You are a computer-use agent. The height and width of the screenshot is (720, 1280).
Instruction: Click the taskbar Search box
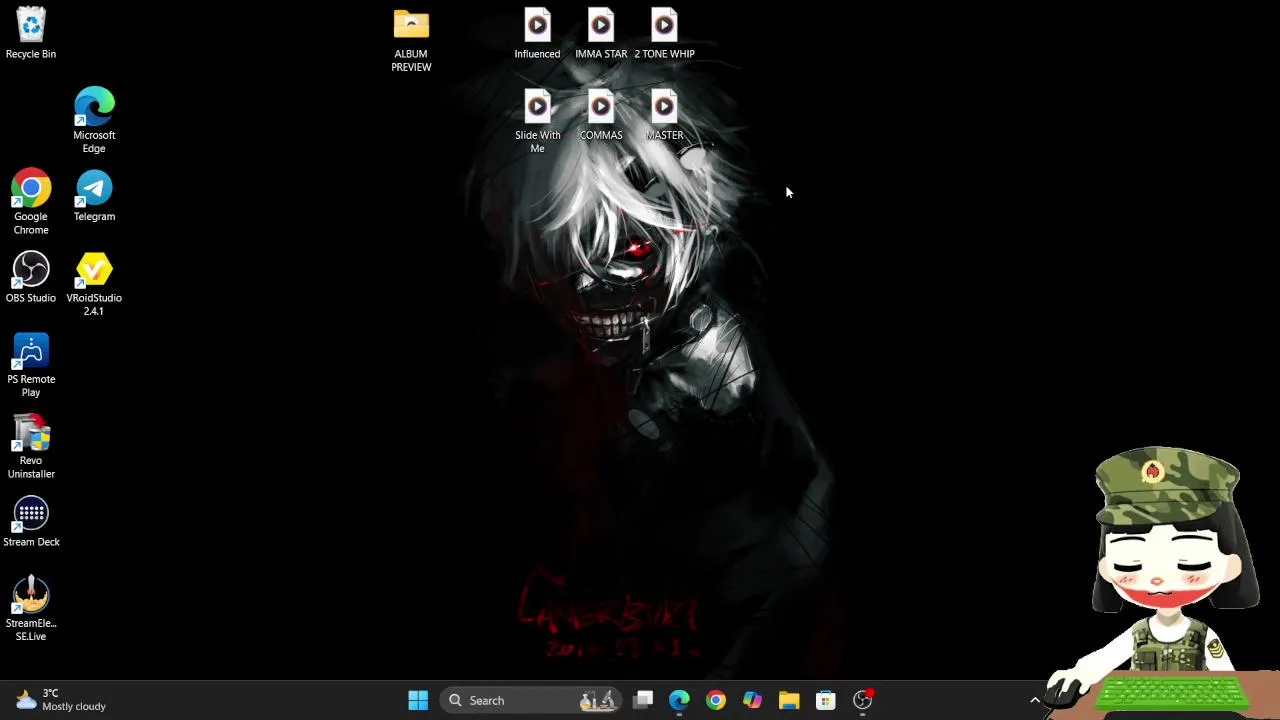(533, 700)
